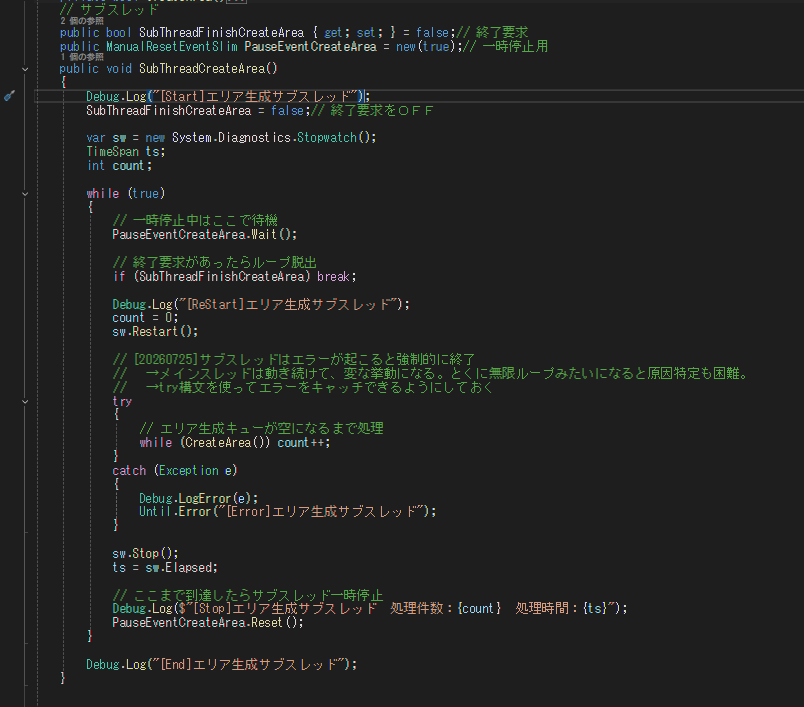The image size is (804, 707).
Task: Click 'sw.Restart()' call
Action: [x=154, y=332]
